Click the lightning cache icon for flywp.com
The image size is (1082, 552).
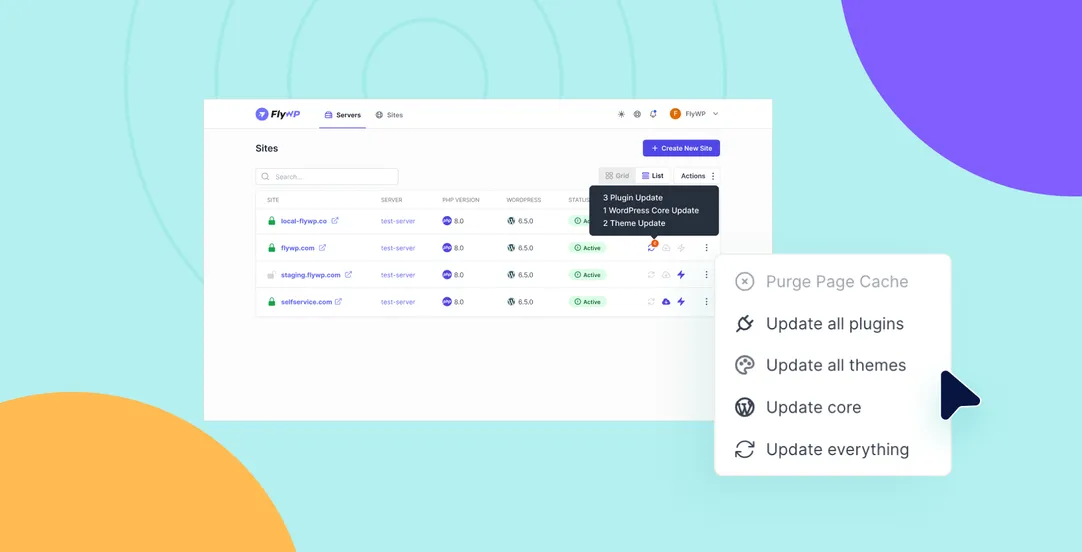(x=681, y=248)
